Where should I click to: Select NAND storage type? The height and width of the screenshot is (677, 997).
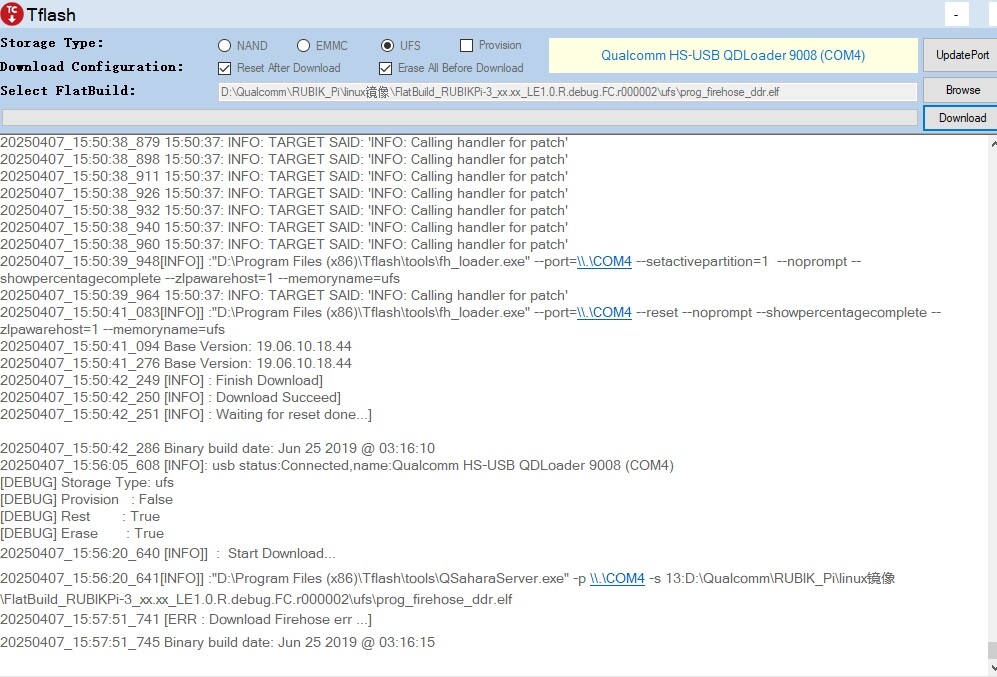pyautogui.click(x=225, y=46)
